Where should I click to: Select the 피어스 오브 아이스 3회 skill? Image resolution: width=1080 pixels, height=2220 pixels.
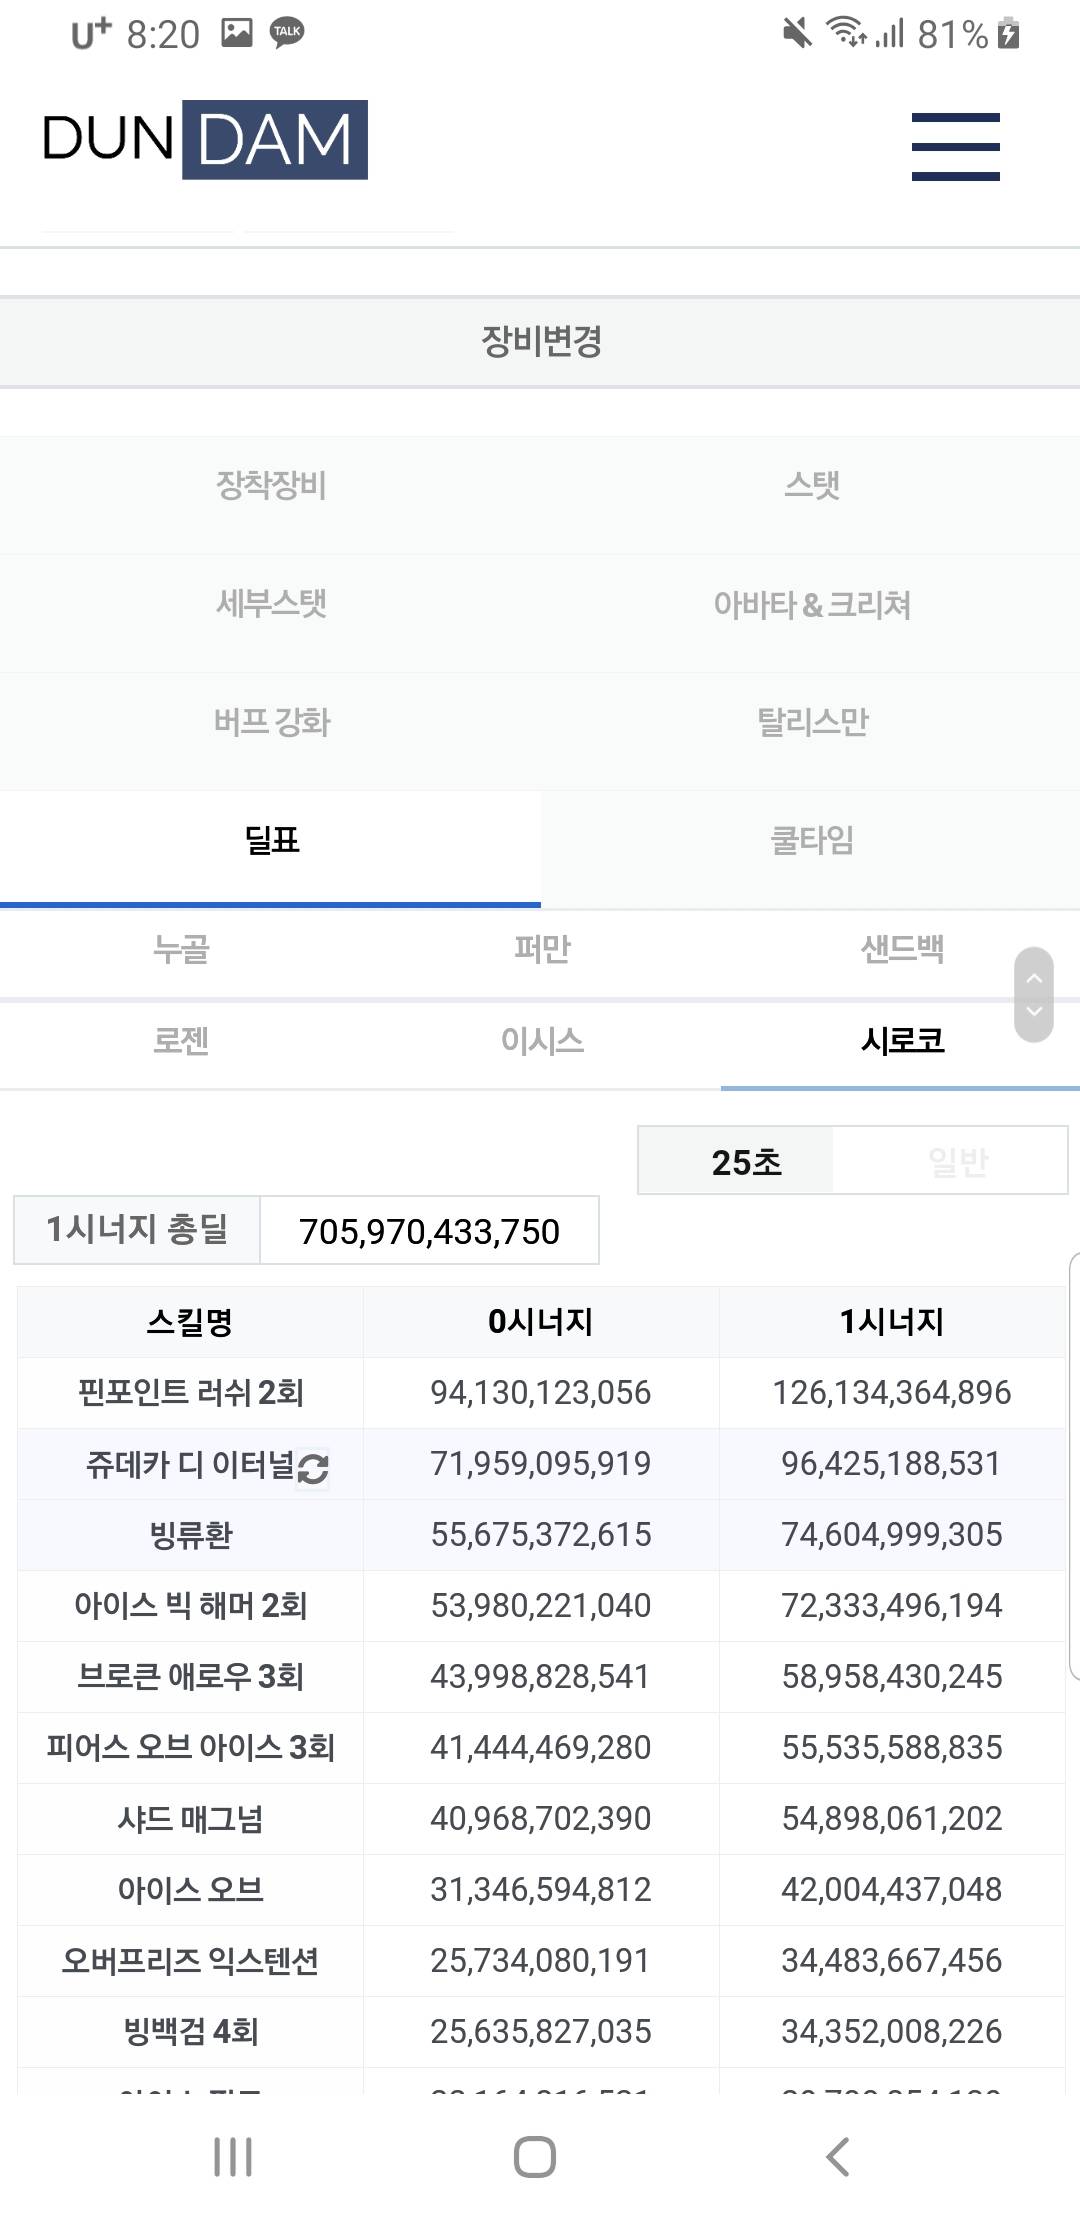pos(190,1748)
